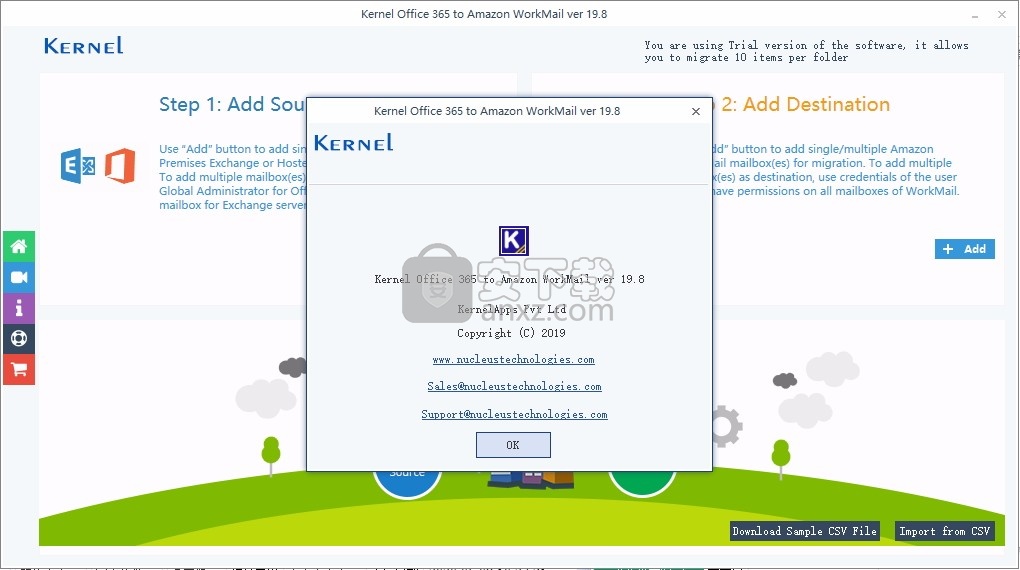Image resolution: width=1020 pixels, height=570 pixels.
Task: Click the dialog title bar text
Action: coord(497,111)
